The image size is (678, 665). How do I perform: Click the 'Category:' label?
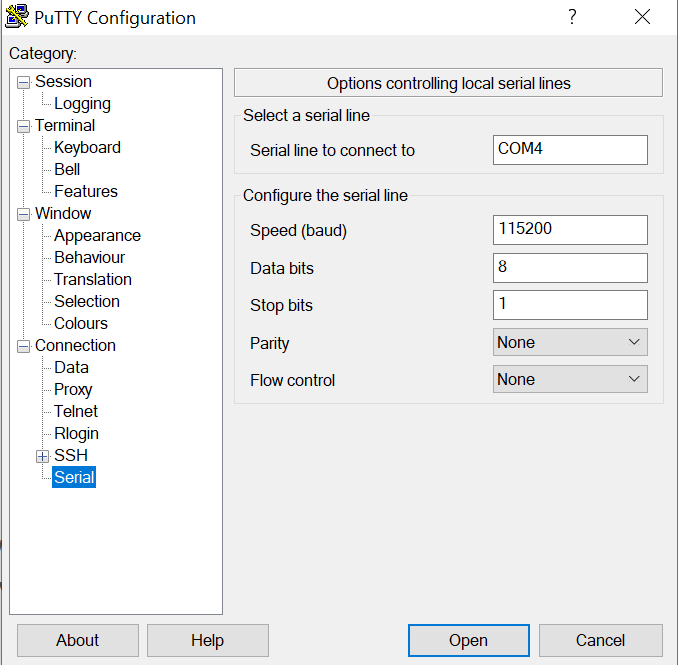click(x=42, y=54)
